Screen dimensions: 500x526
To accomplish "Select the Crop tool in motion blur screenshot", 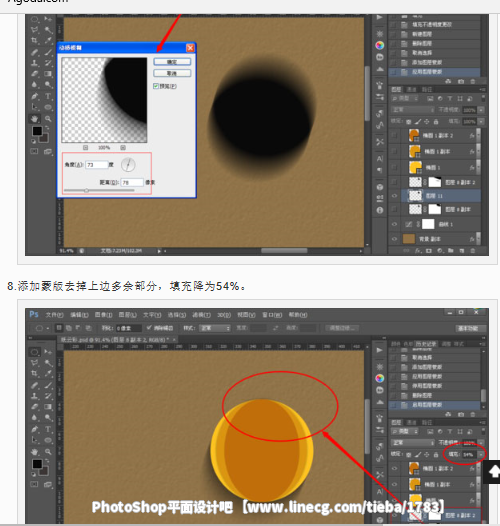I will (34, 41).
